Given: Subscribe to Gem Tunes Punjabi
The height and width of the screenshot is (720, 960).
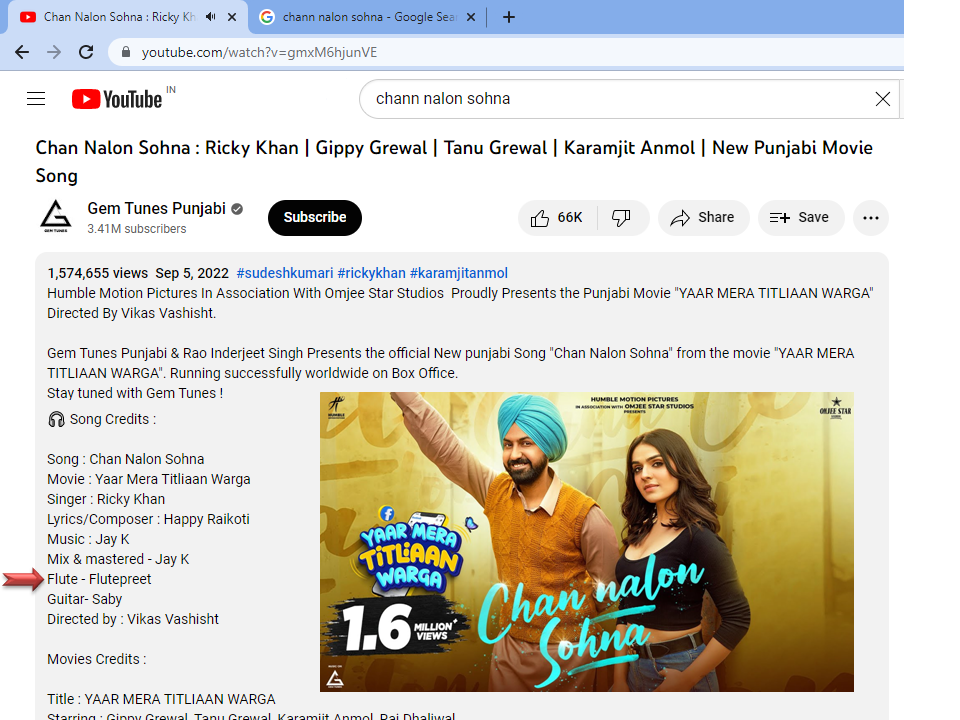Looking at the screenshot, I should 314,217.
